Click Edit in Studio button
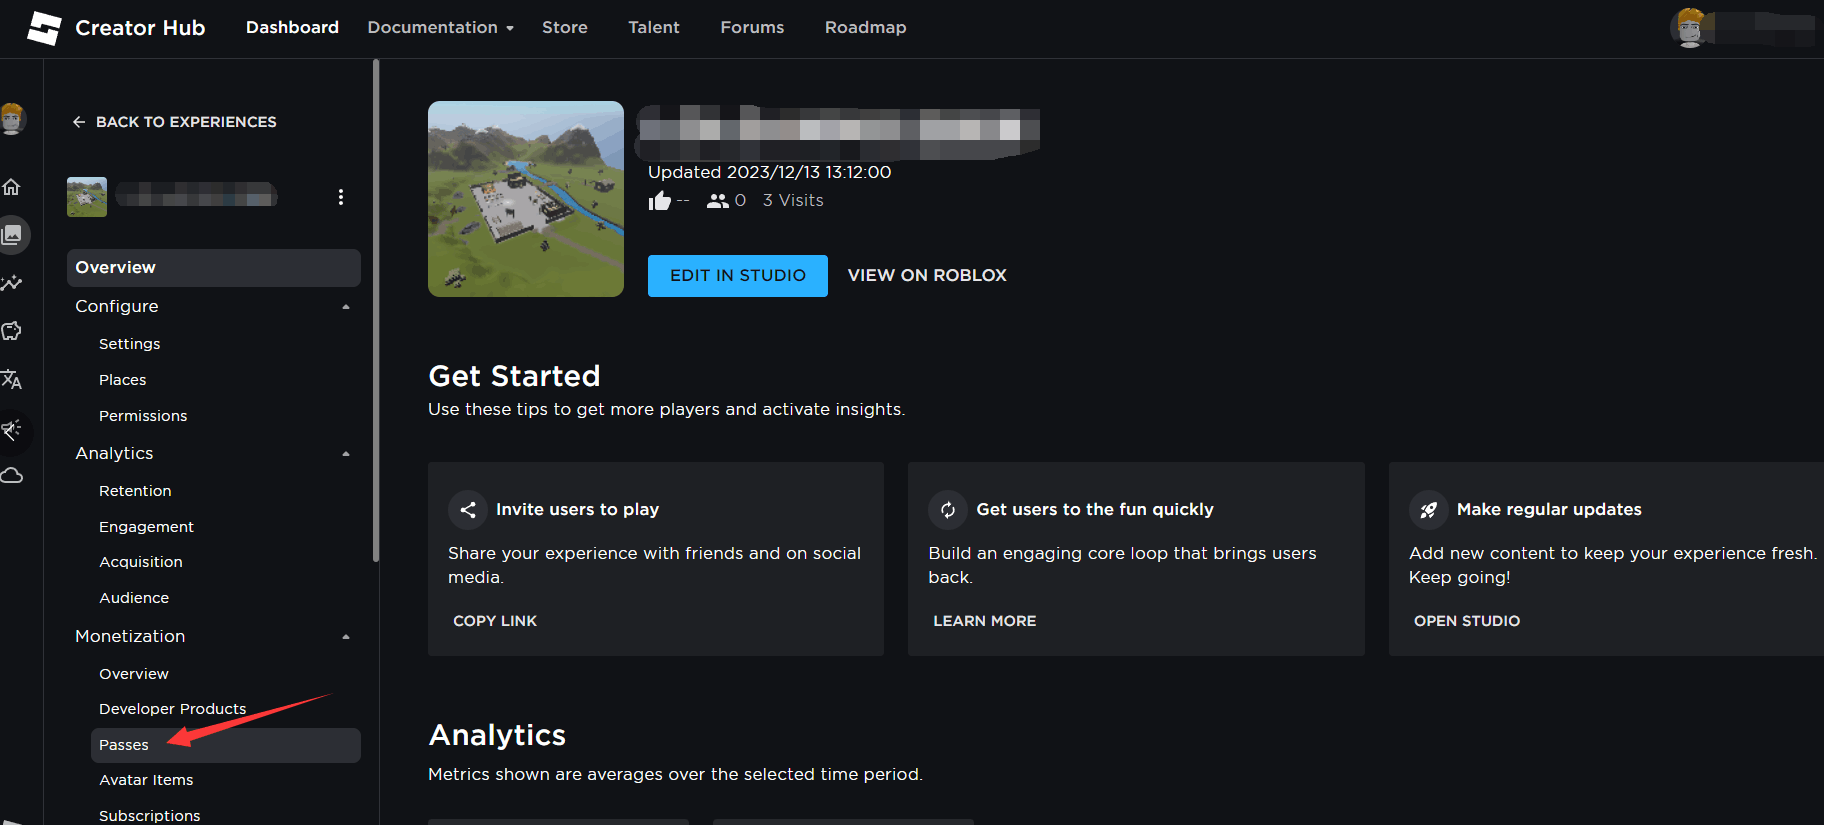The height and width of the screenshot is (825, 1824). click(x=738, y=276)
